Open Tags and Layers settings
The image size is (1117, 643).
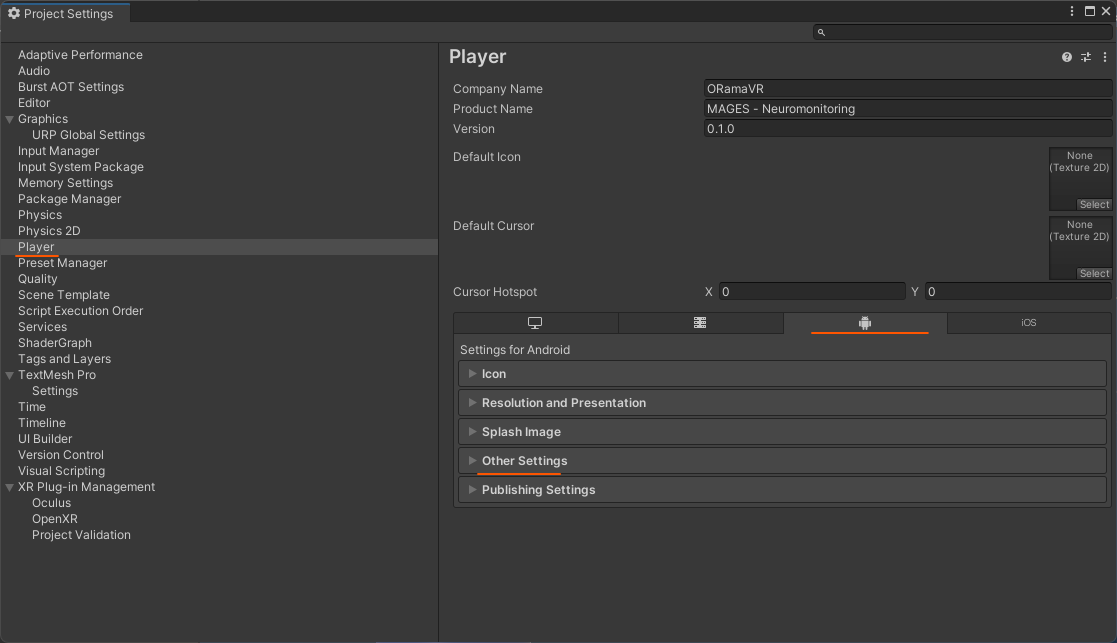point(64,360)
